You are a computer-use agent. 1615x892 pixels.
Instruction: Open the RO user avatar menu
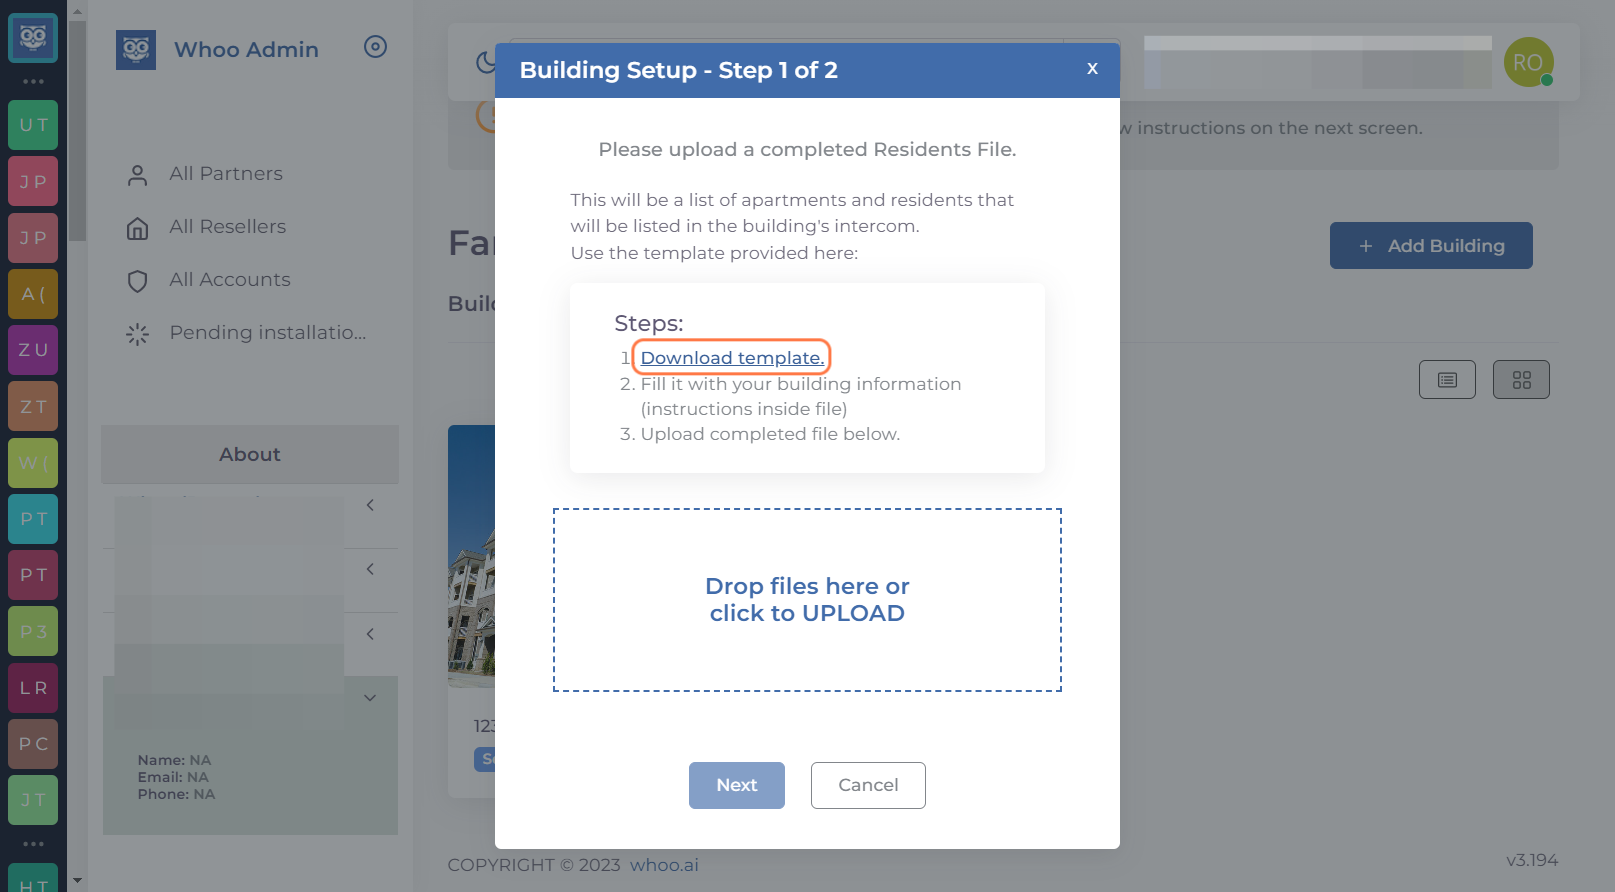1528,62
